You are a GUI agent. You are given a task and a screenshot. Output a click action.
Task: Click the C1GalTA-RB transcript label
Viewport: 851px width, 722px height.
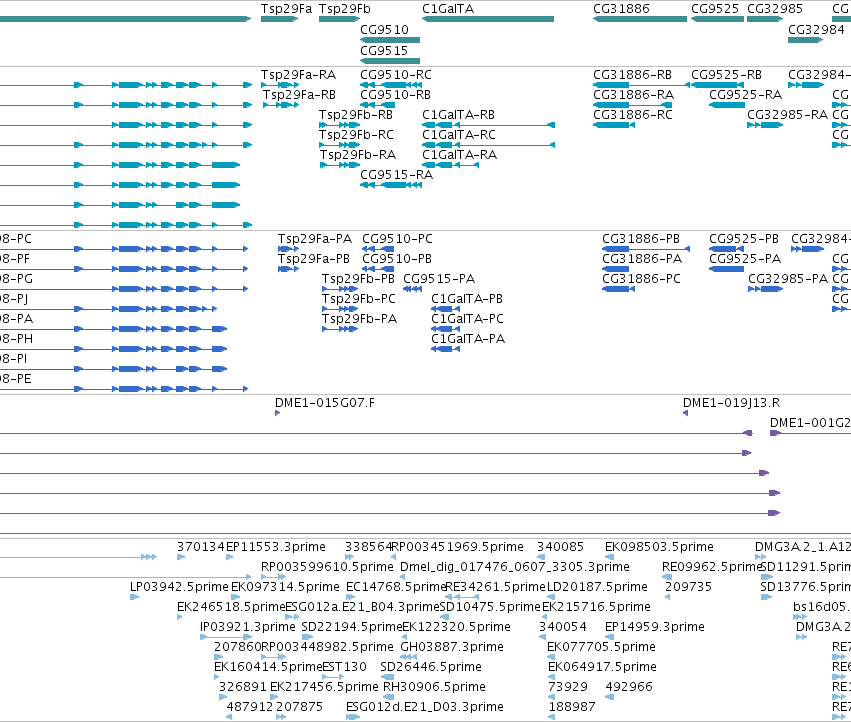[459, 115]
